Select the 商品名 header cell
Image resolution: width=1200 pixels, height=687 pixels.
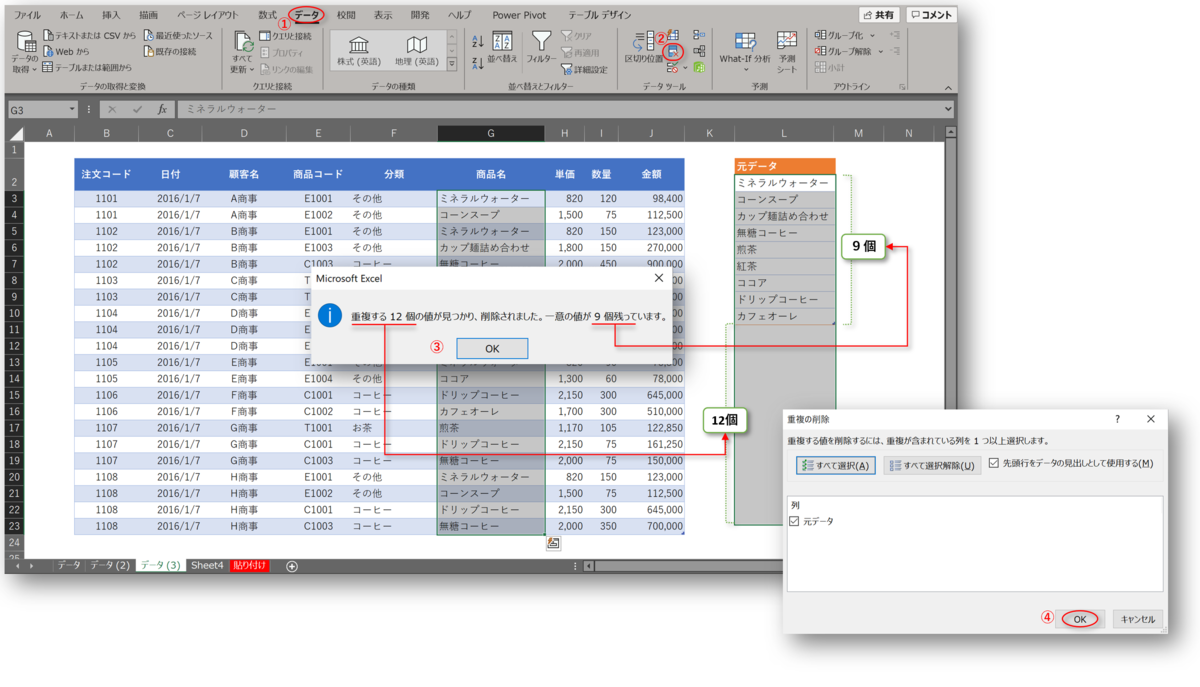(491, 174)
